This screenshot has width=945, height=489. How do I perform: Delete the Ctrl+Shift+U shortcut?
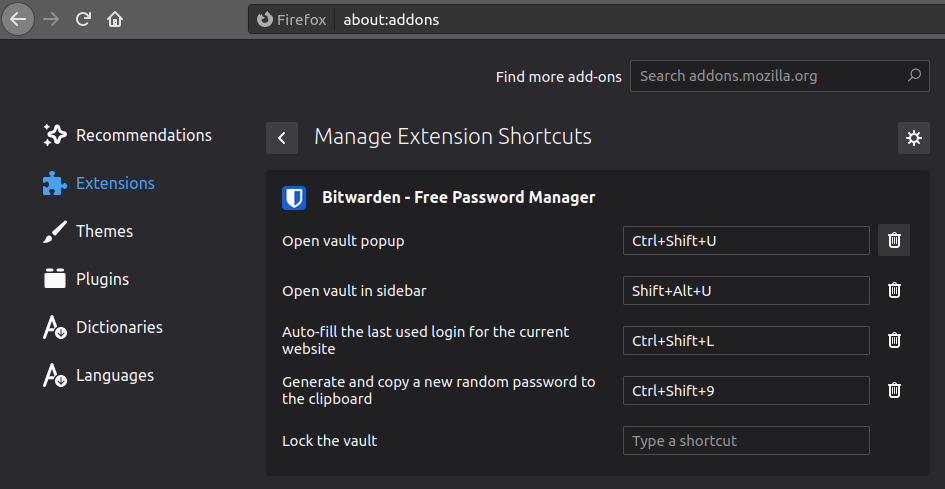click(x=894, y=241)
